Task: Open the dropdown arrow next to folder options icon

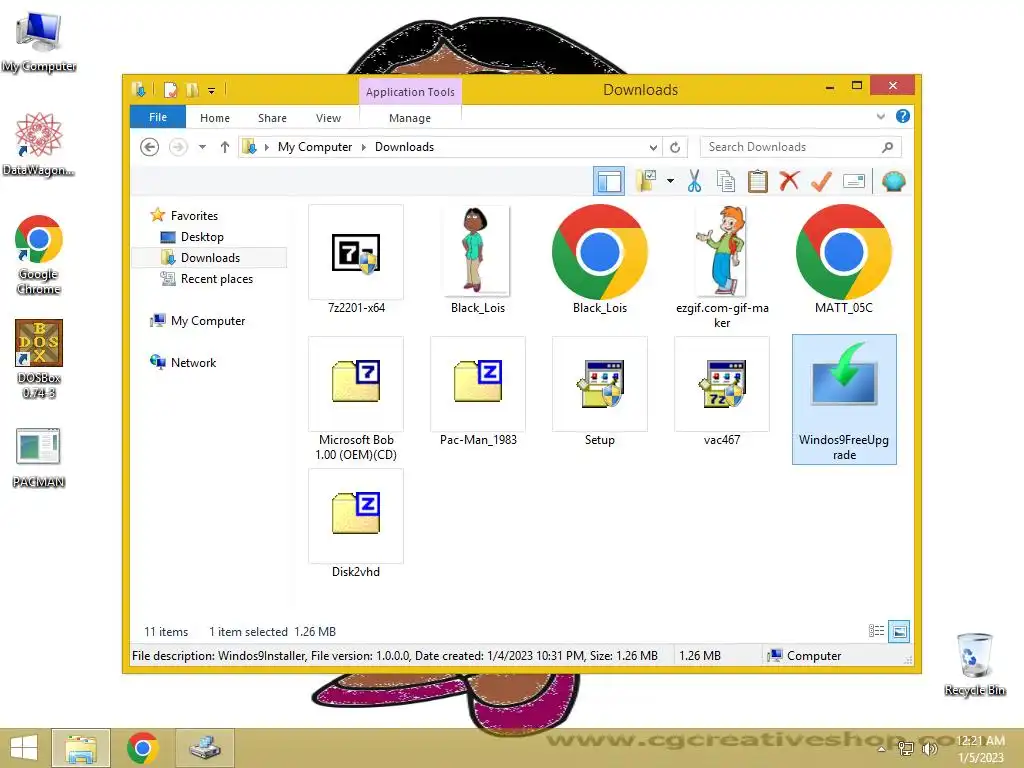Action: coord(670,181)
